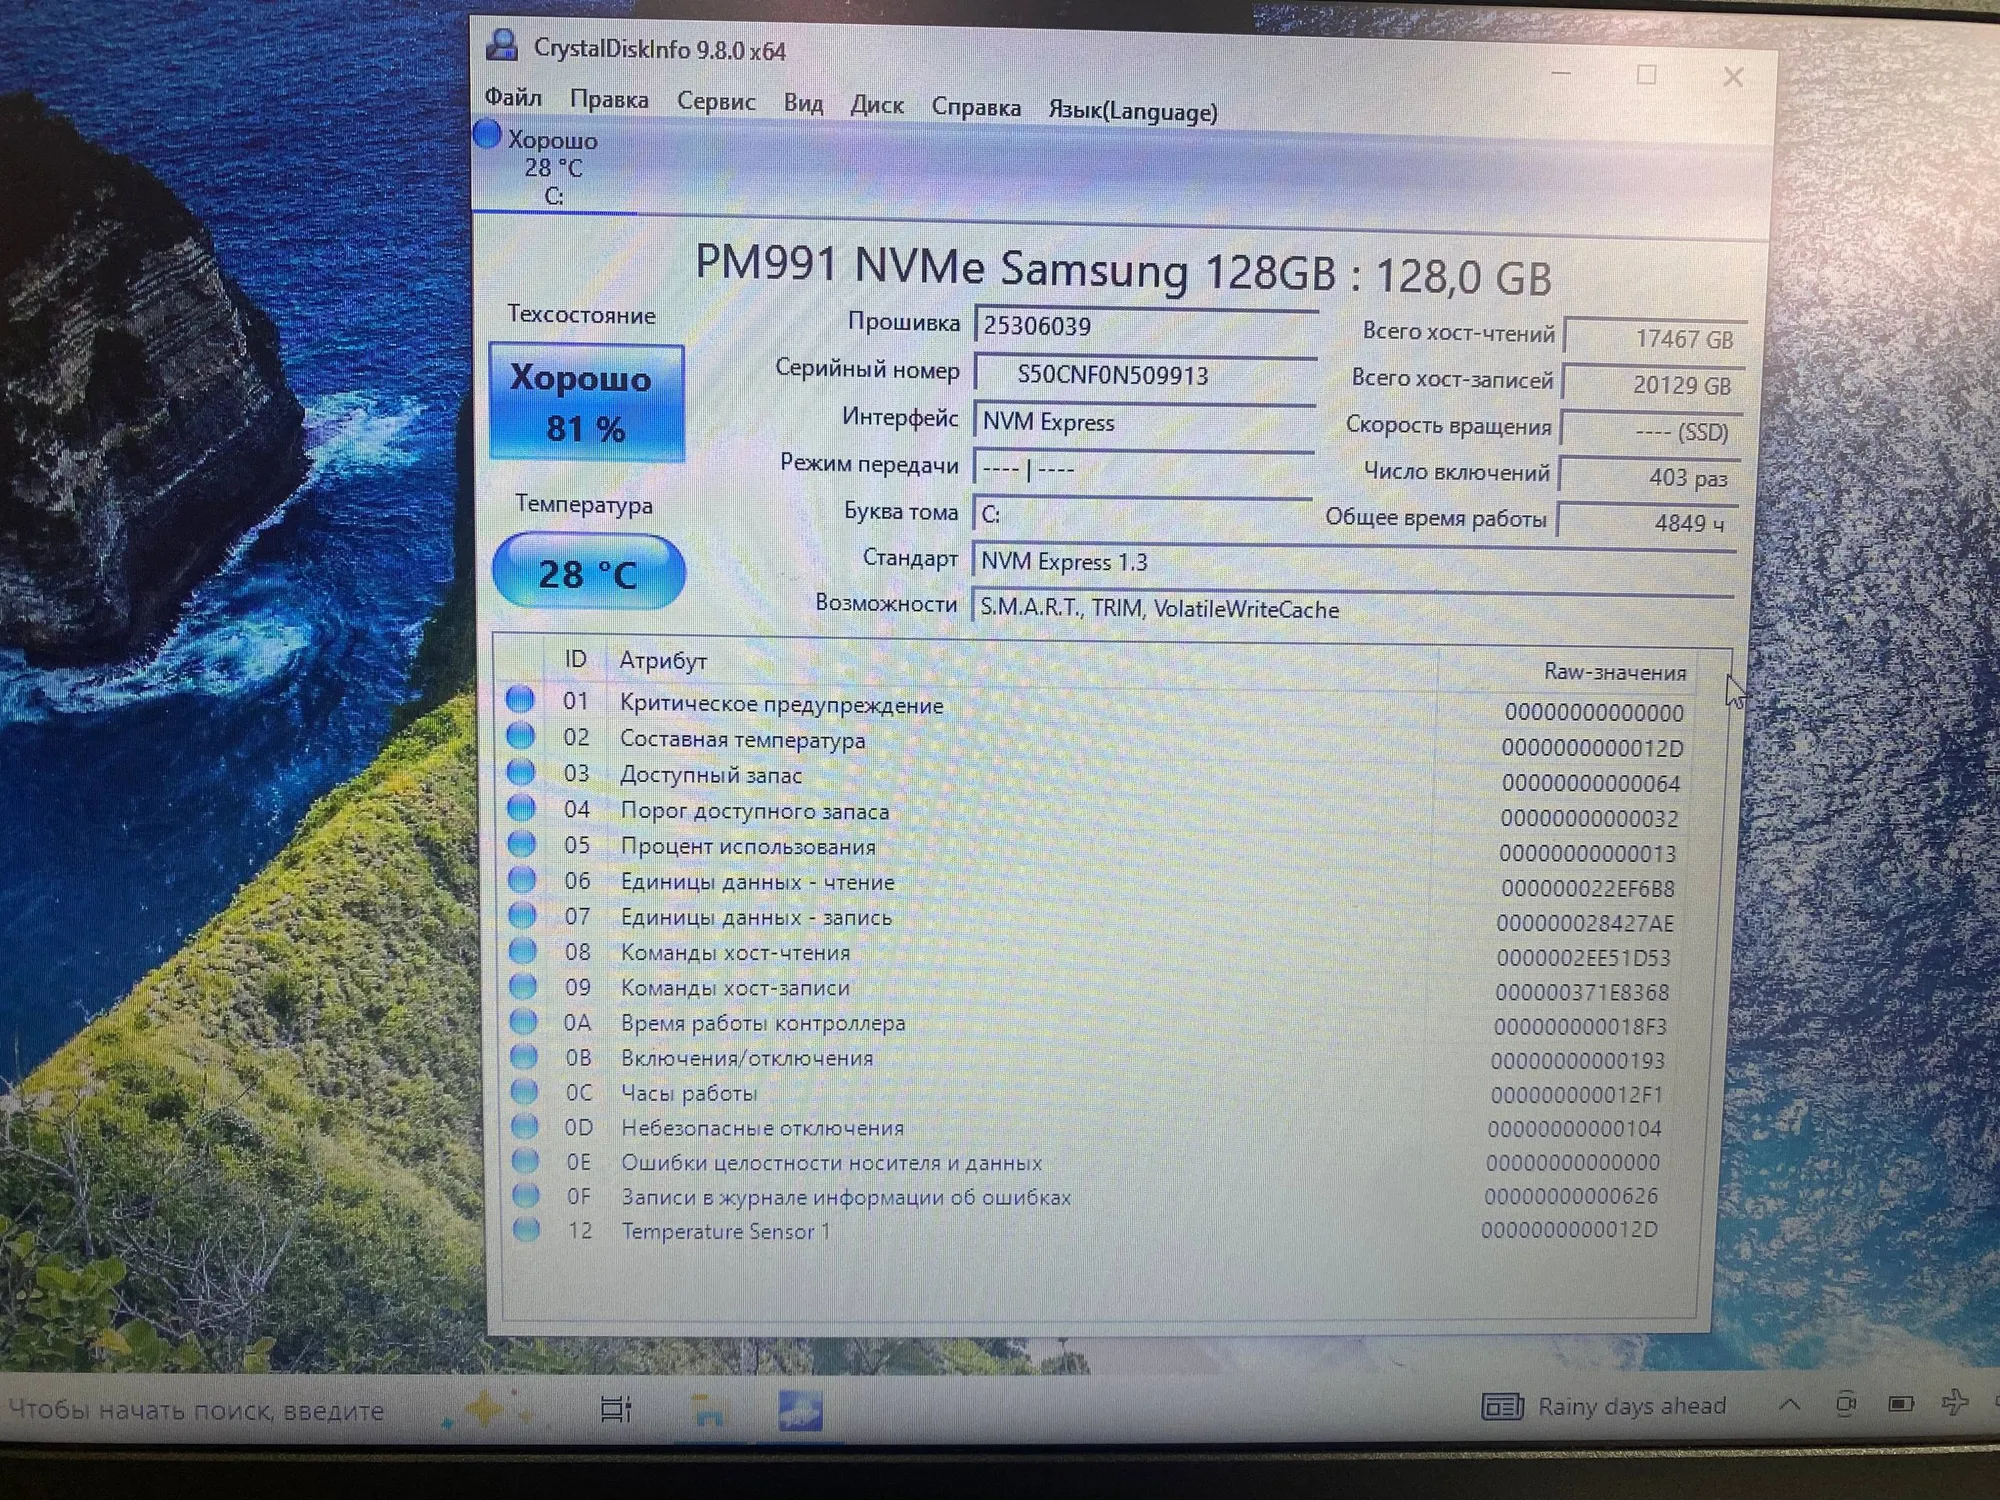Maximize the CrystalDiskInfo window
Image resolution: width=2000 pixels, height=1500 pixels.
pos(1646,75)
